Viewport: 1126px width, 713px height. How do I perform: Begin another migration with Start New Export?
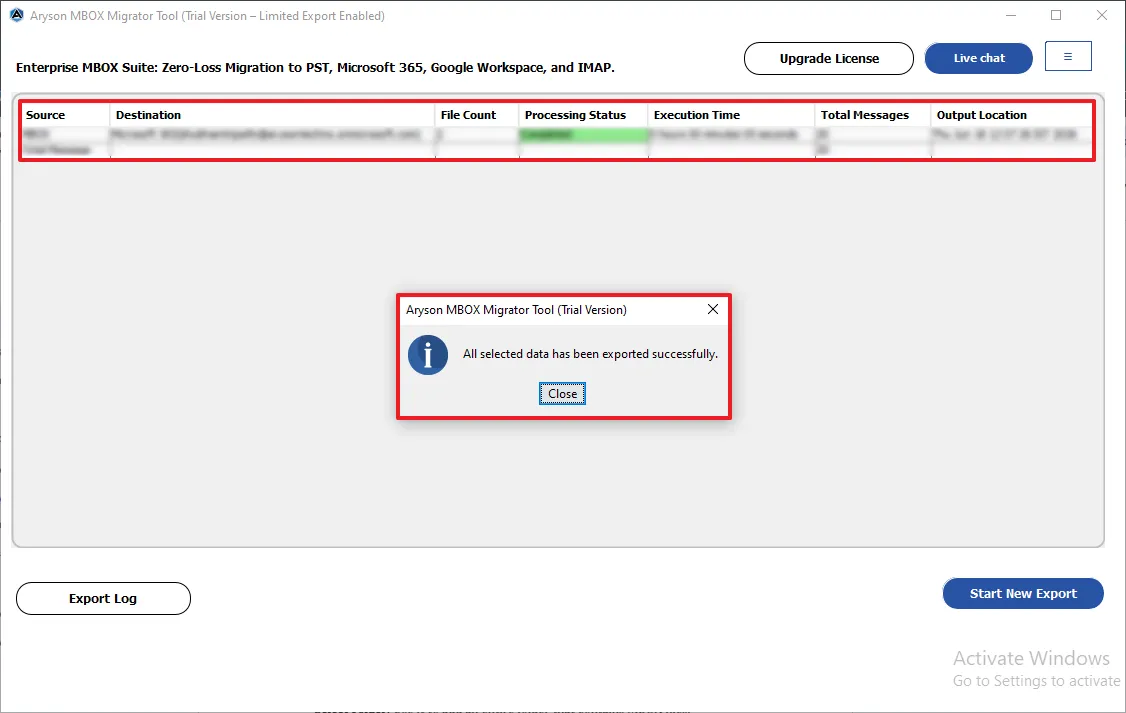[1023, 593]
